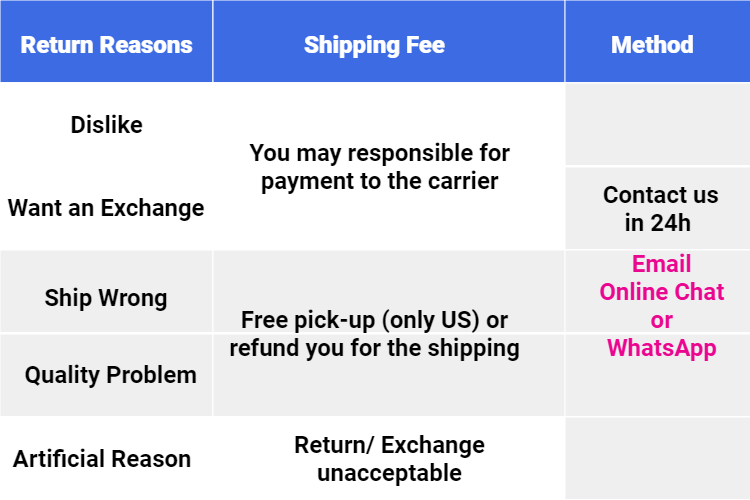Select the Want an Exchange cell
This screenshot has height=500, width=750.
pos(106,208)
